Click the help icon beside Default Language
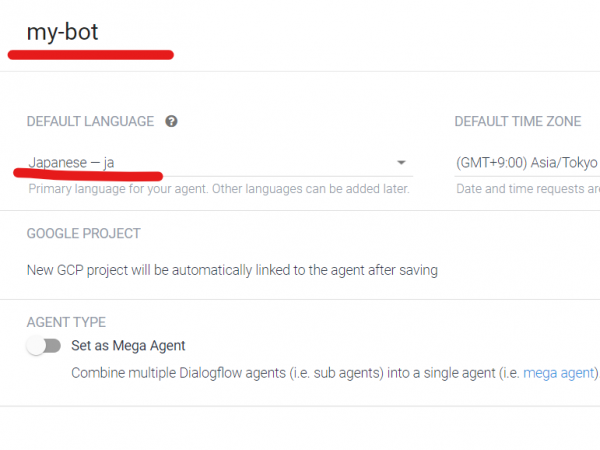 (x=171, y=121)
